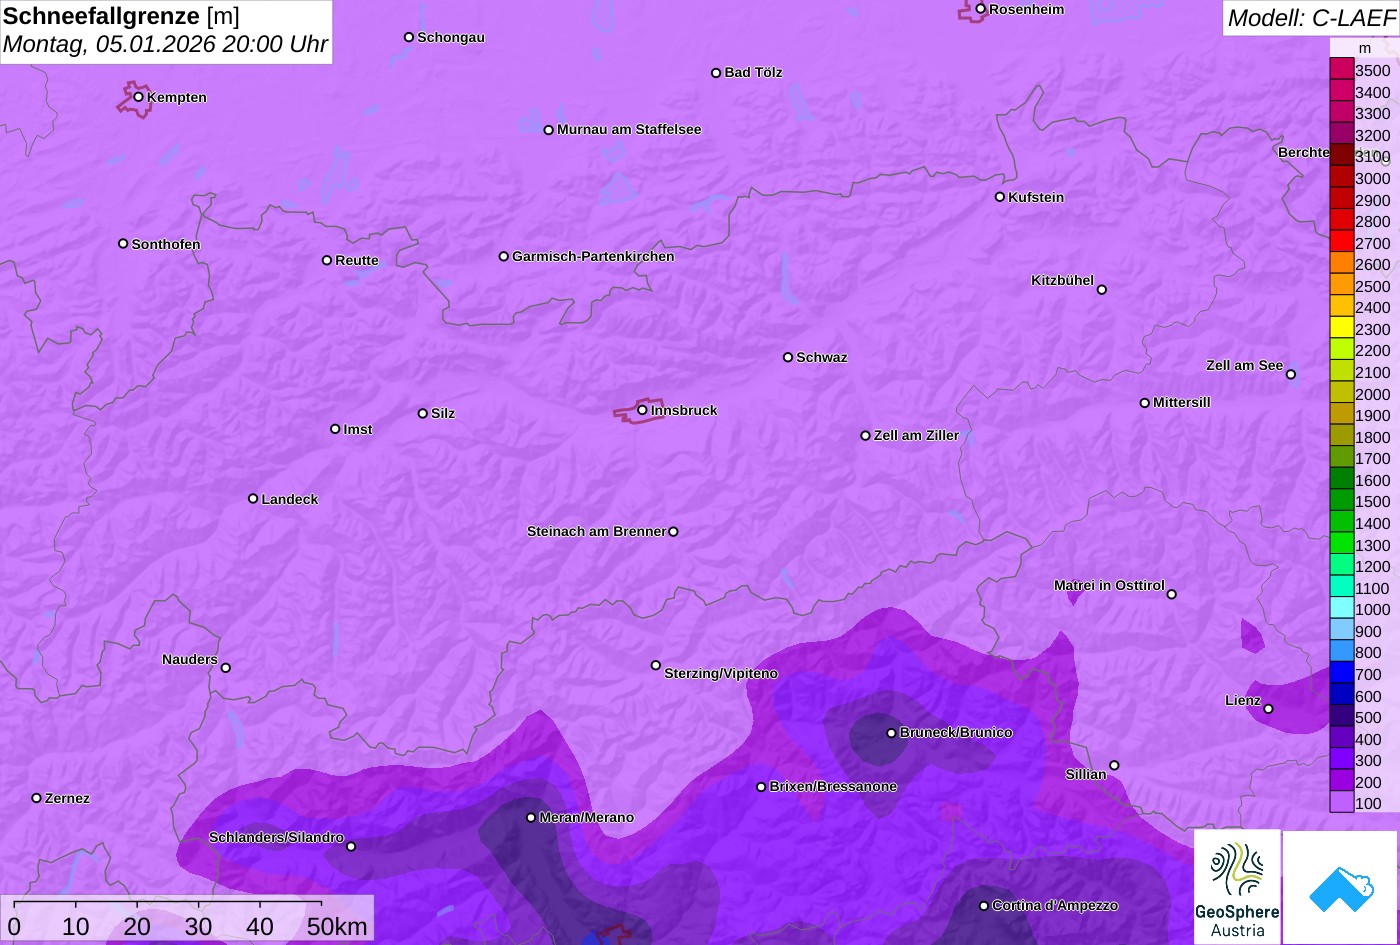Select the Schlanders/Silandro marker
This screenshot has width=1400, height=945.
pos(351,847)
